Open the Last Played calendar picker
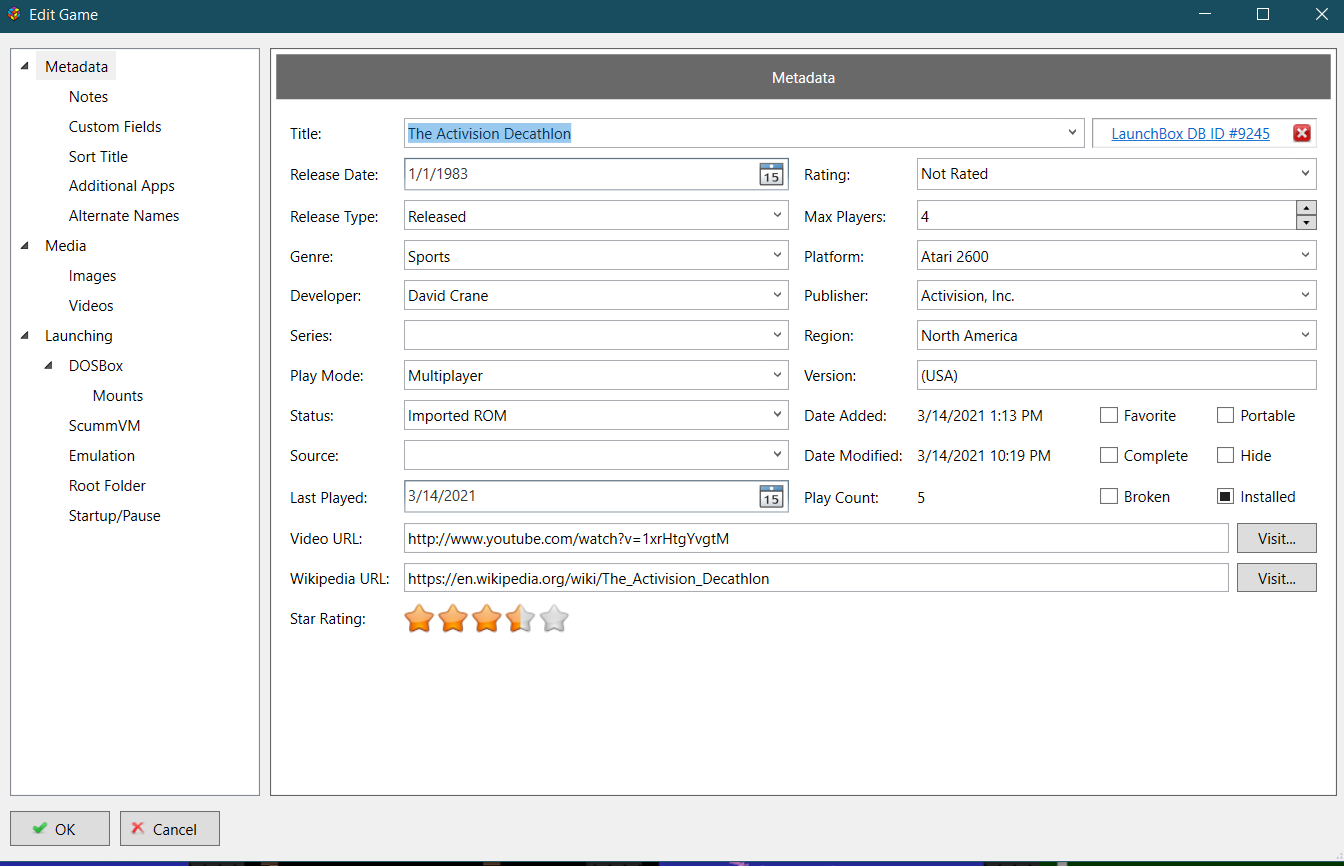This screenshot has width=1344, height=866. 771,496
